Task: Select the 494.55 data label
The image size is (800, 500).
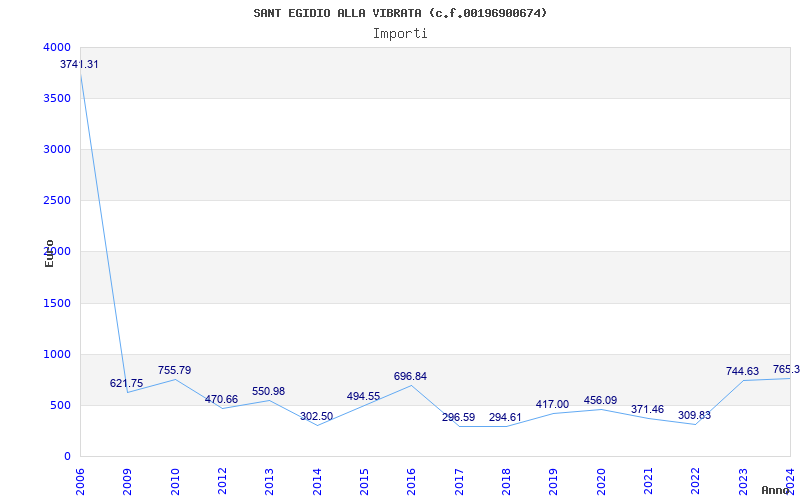Action: tap(363, 396)
